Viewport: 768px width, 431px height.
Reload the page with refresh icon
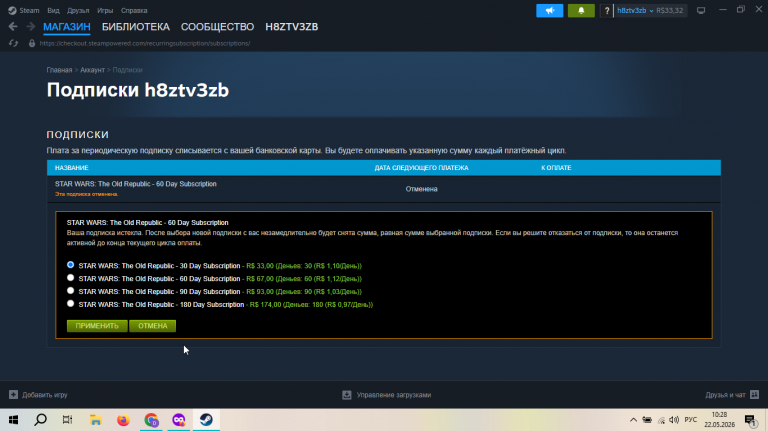(13, 43)
